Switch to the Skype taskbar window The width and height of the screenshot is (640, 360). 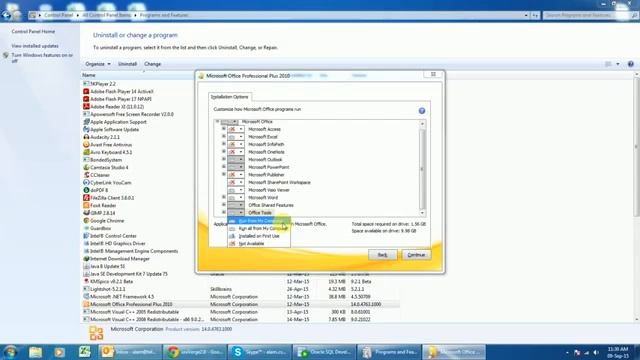[x=260, y=352]
